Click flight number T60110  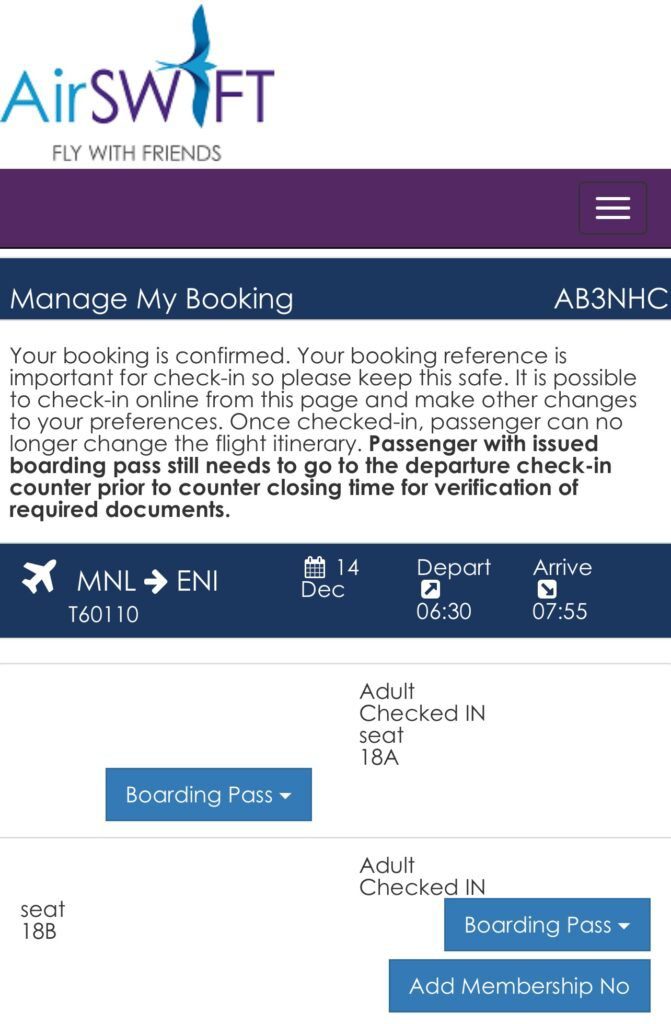pos(103,614)
